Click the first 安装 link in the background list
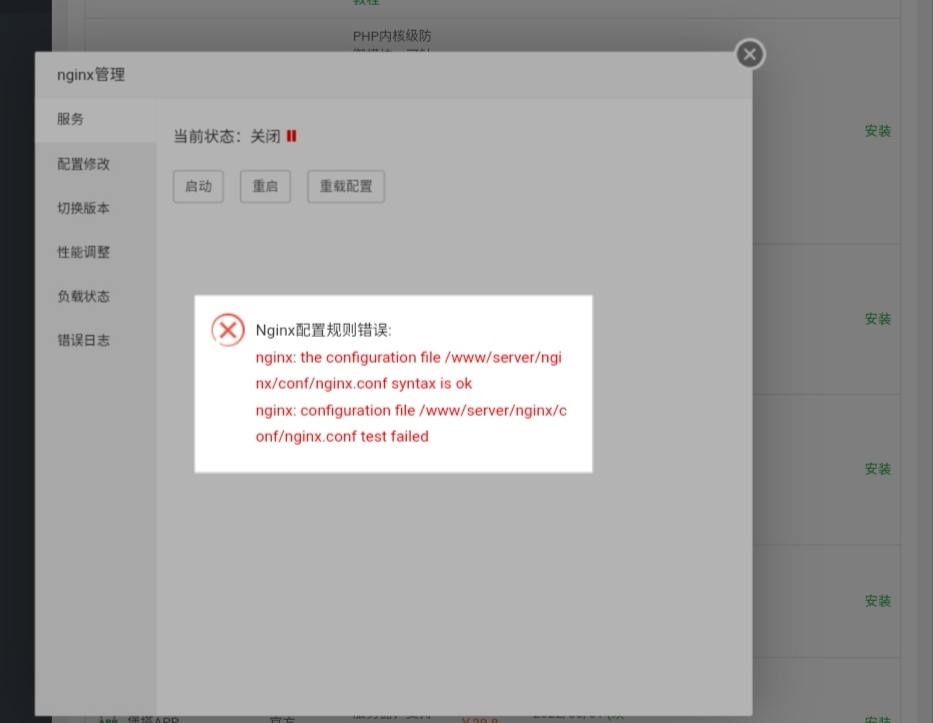The image size is (933, 723). pyautogui.click(x=878, y=131)
